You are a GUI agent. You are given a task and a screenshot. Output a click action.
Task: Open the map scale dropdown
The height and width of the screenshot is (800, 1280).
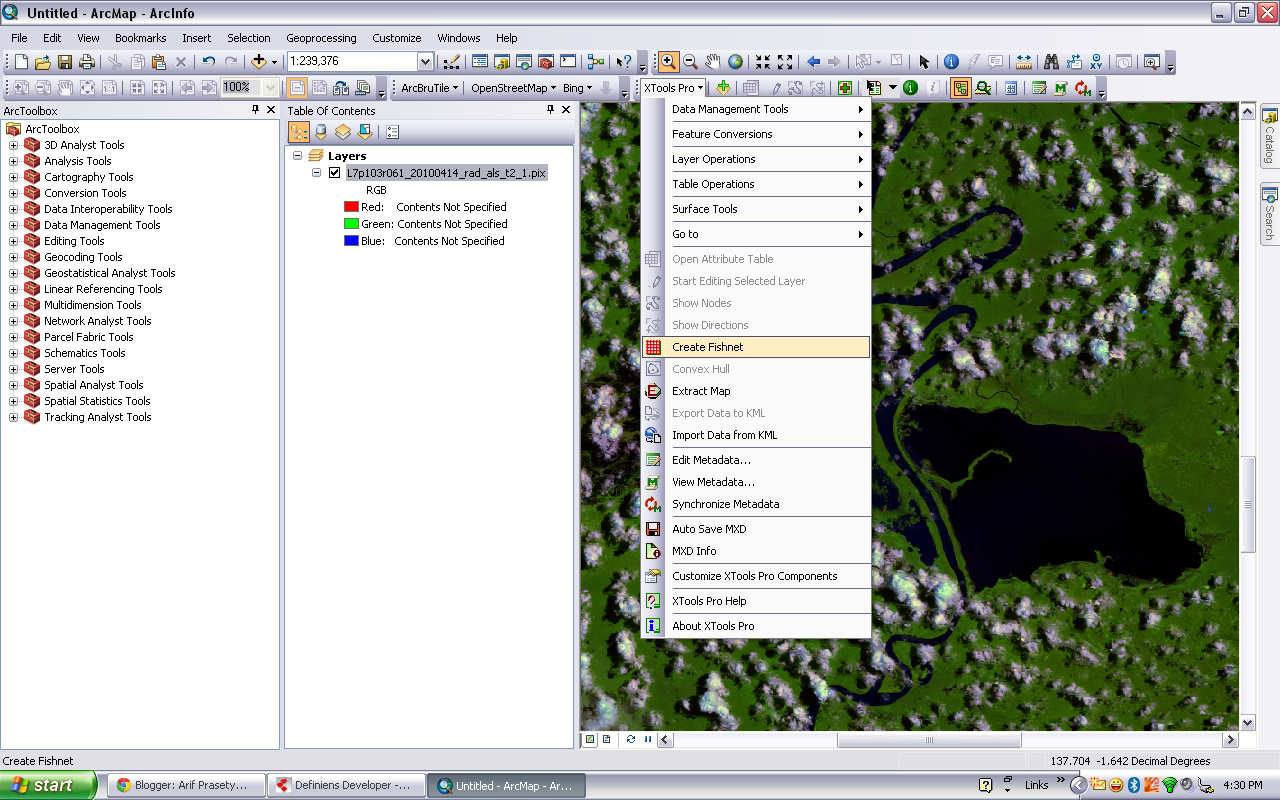[425, 61]
